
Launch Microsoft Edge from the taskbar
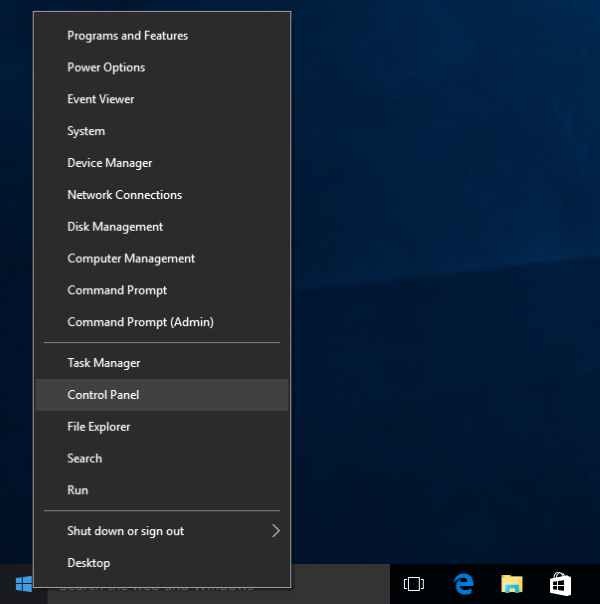463,584
